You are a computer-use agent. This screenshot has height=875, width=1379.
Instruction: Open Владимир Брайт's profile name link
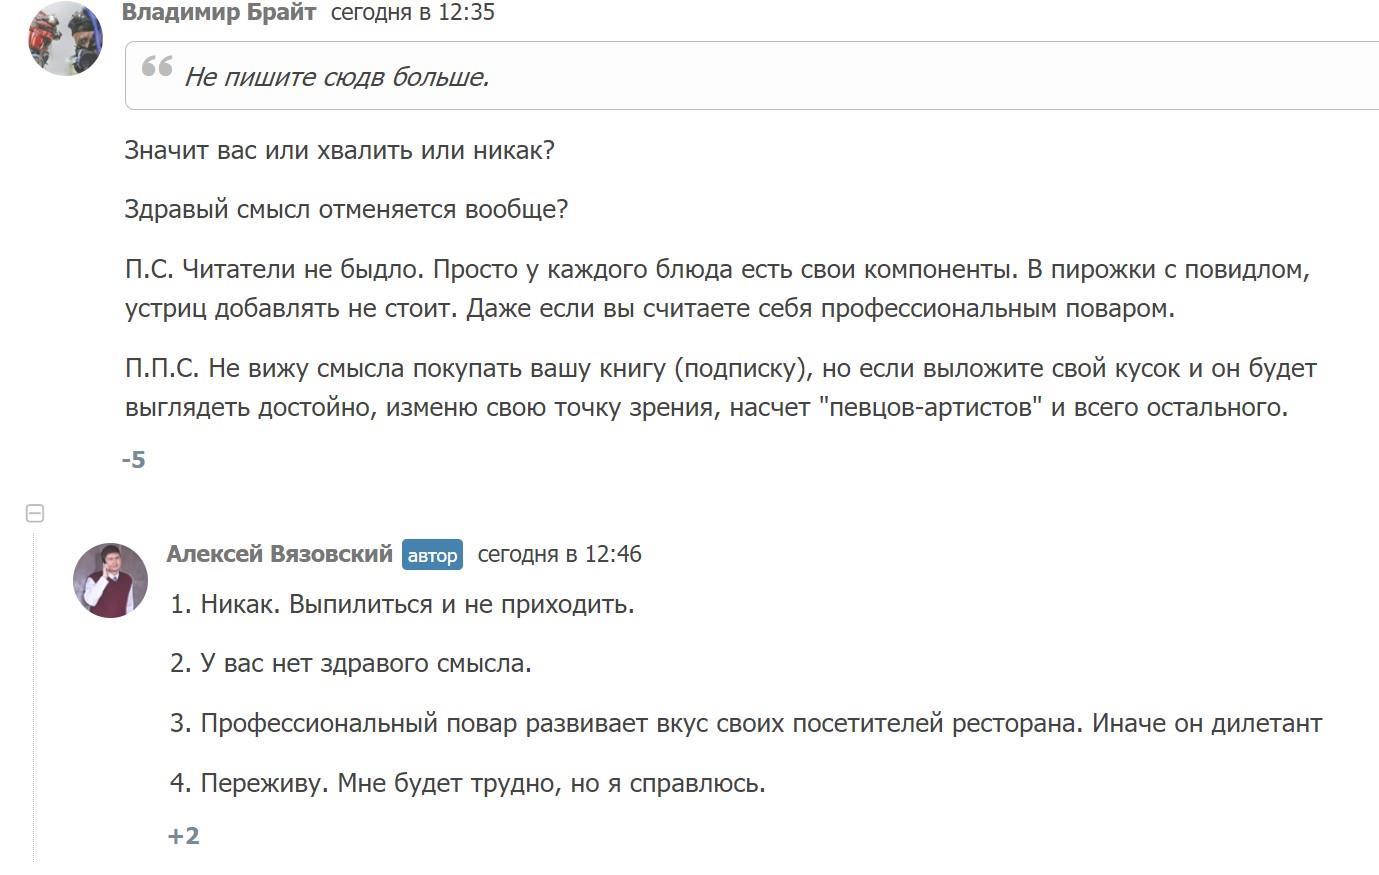pos(219,13)
